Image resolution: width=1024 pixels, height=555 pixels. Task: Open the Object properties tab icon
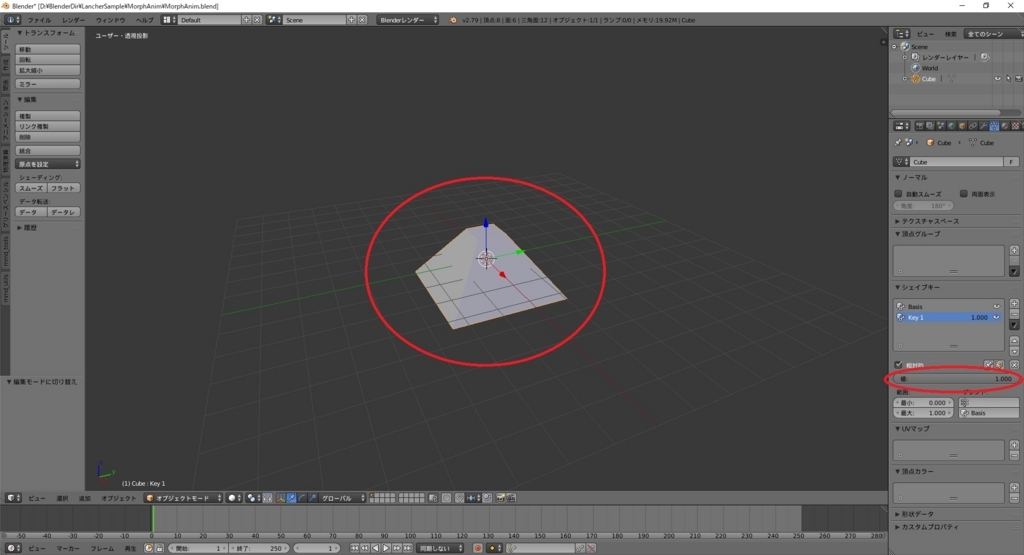962,126
